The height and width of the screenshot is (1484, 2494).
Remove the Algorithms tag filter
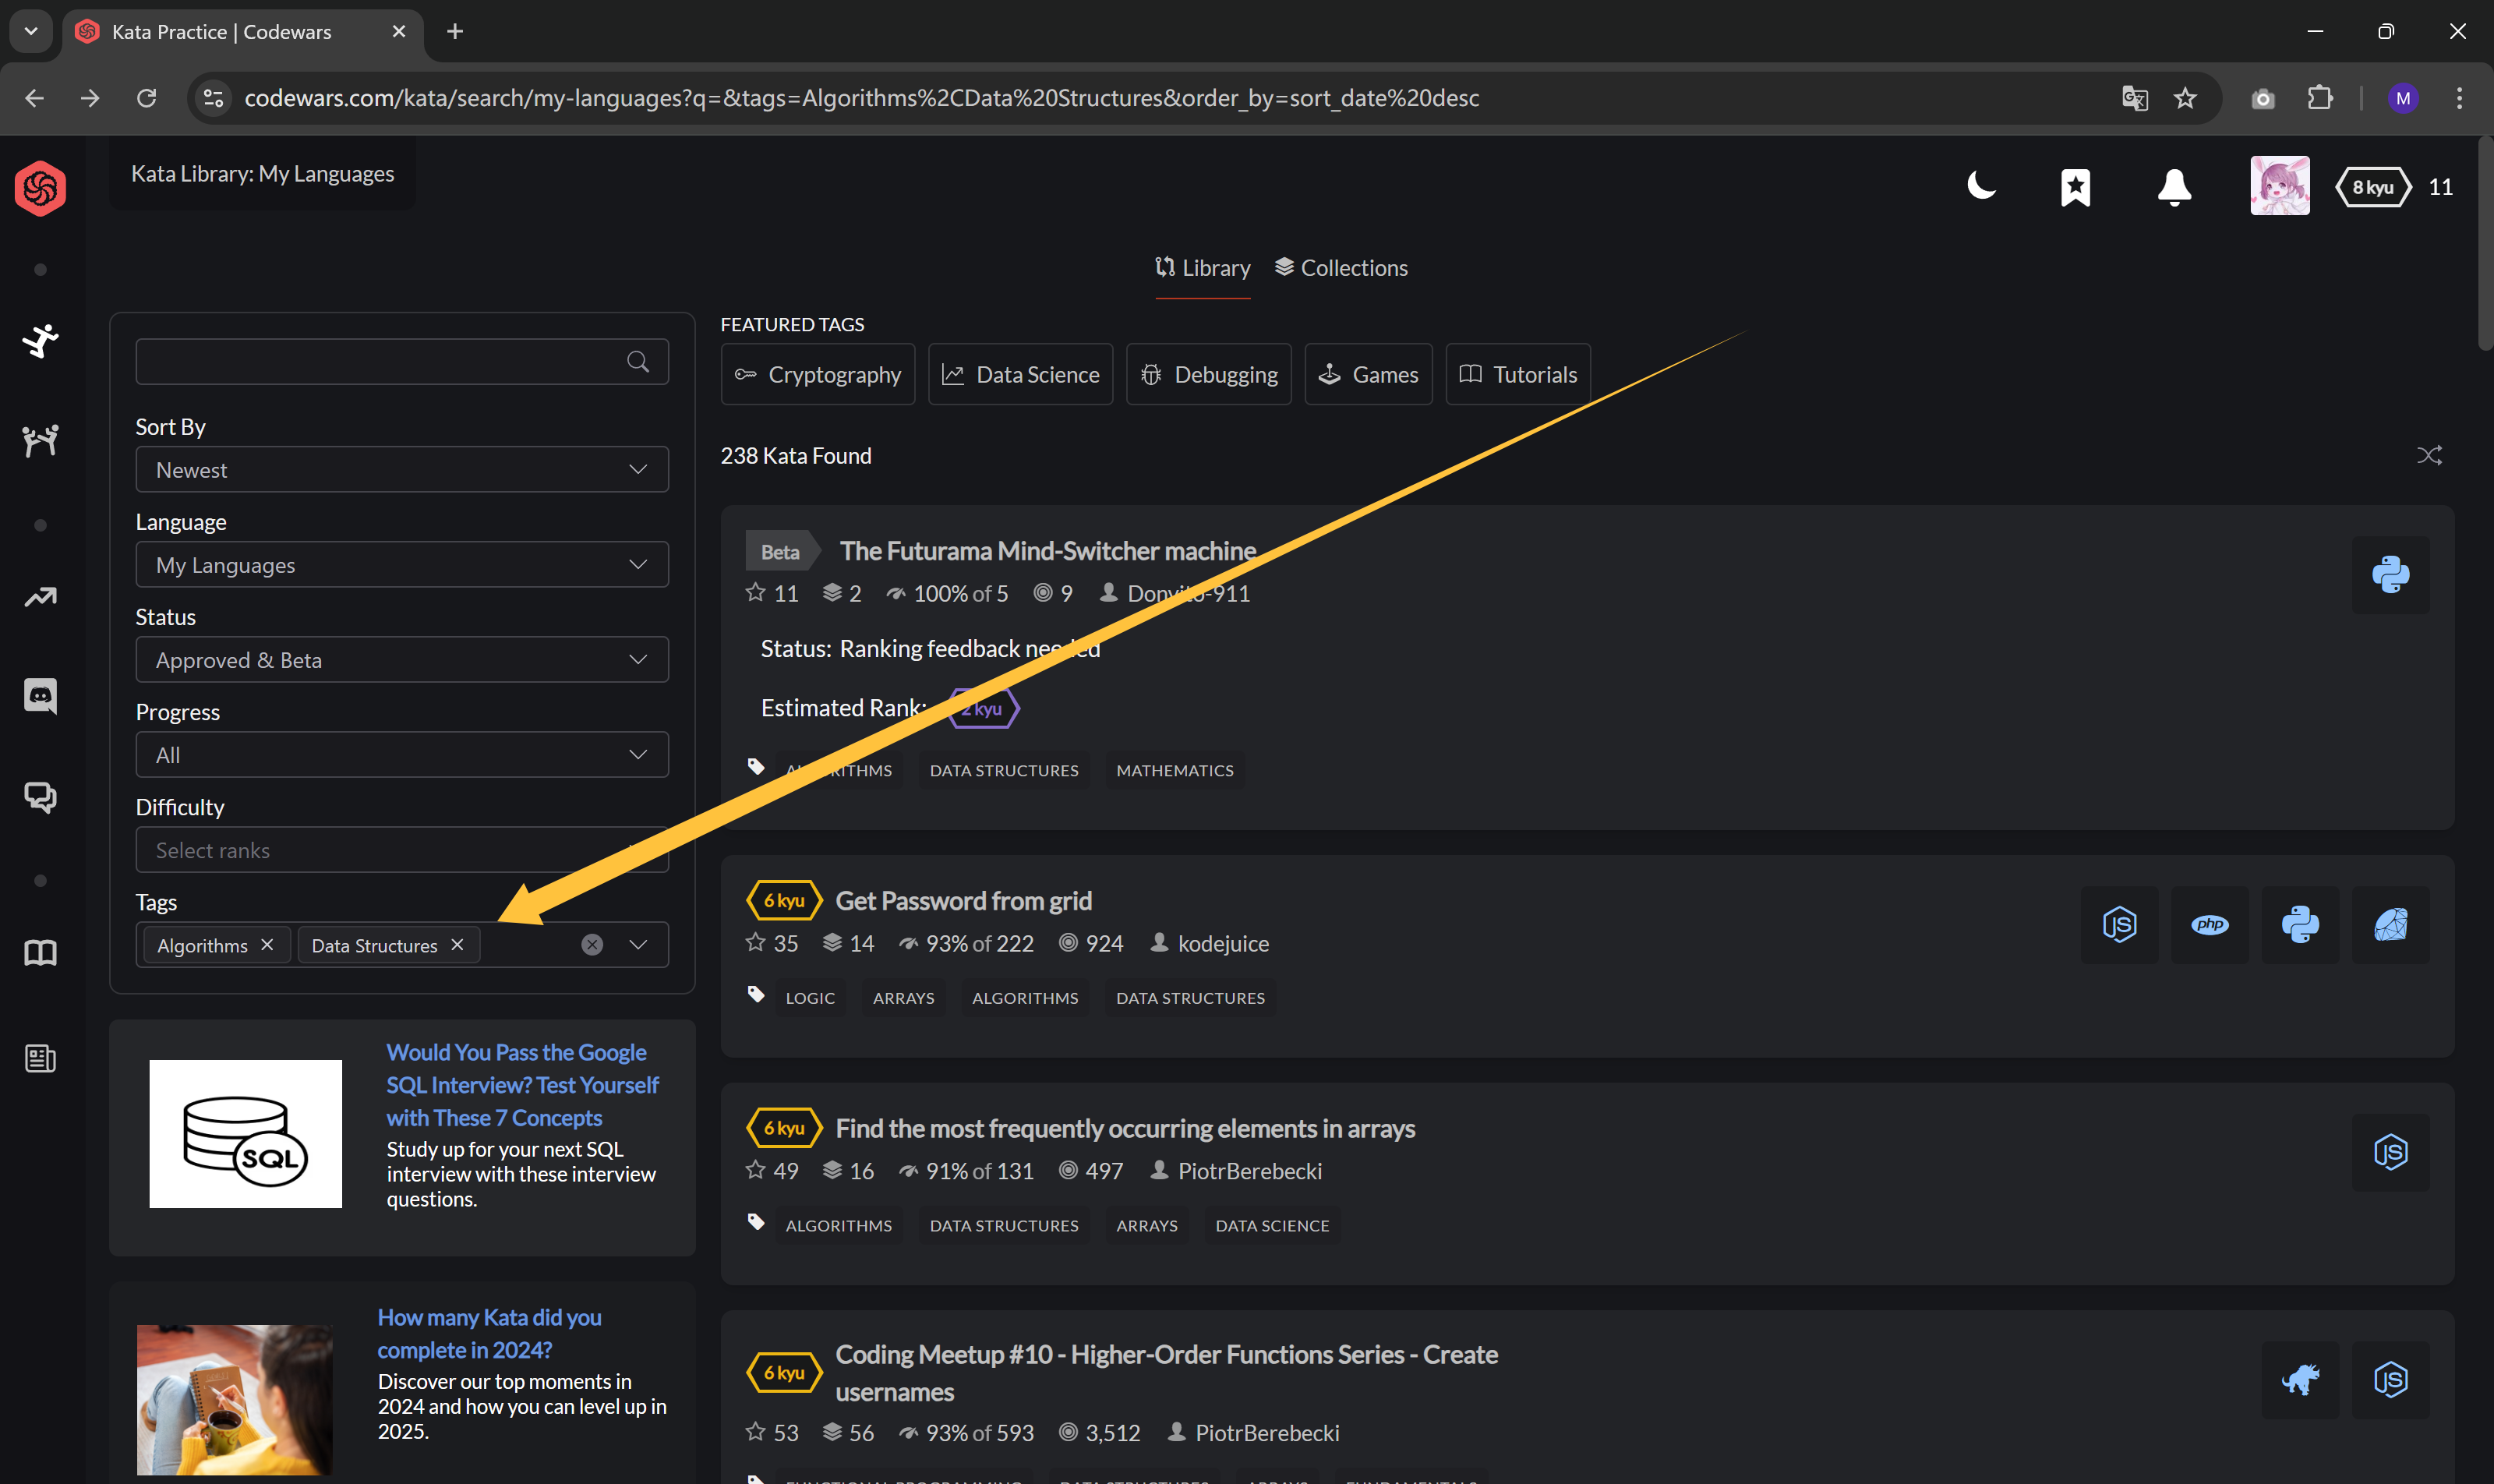(267, 945)
